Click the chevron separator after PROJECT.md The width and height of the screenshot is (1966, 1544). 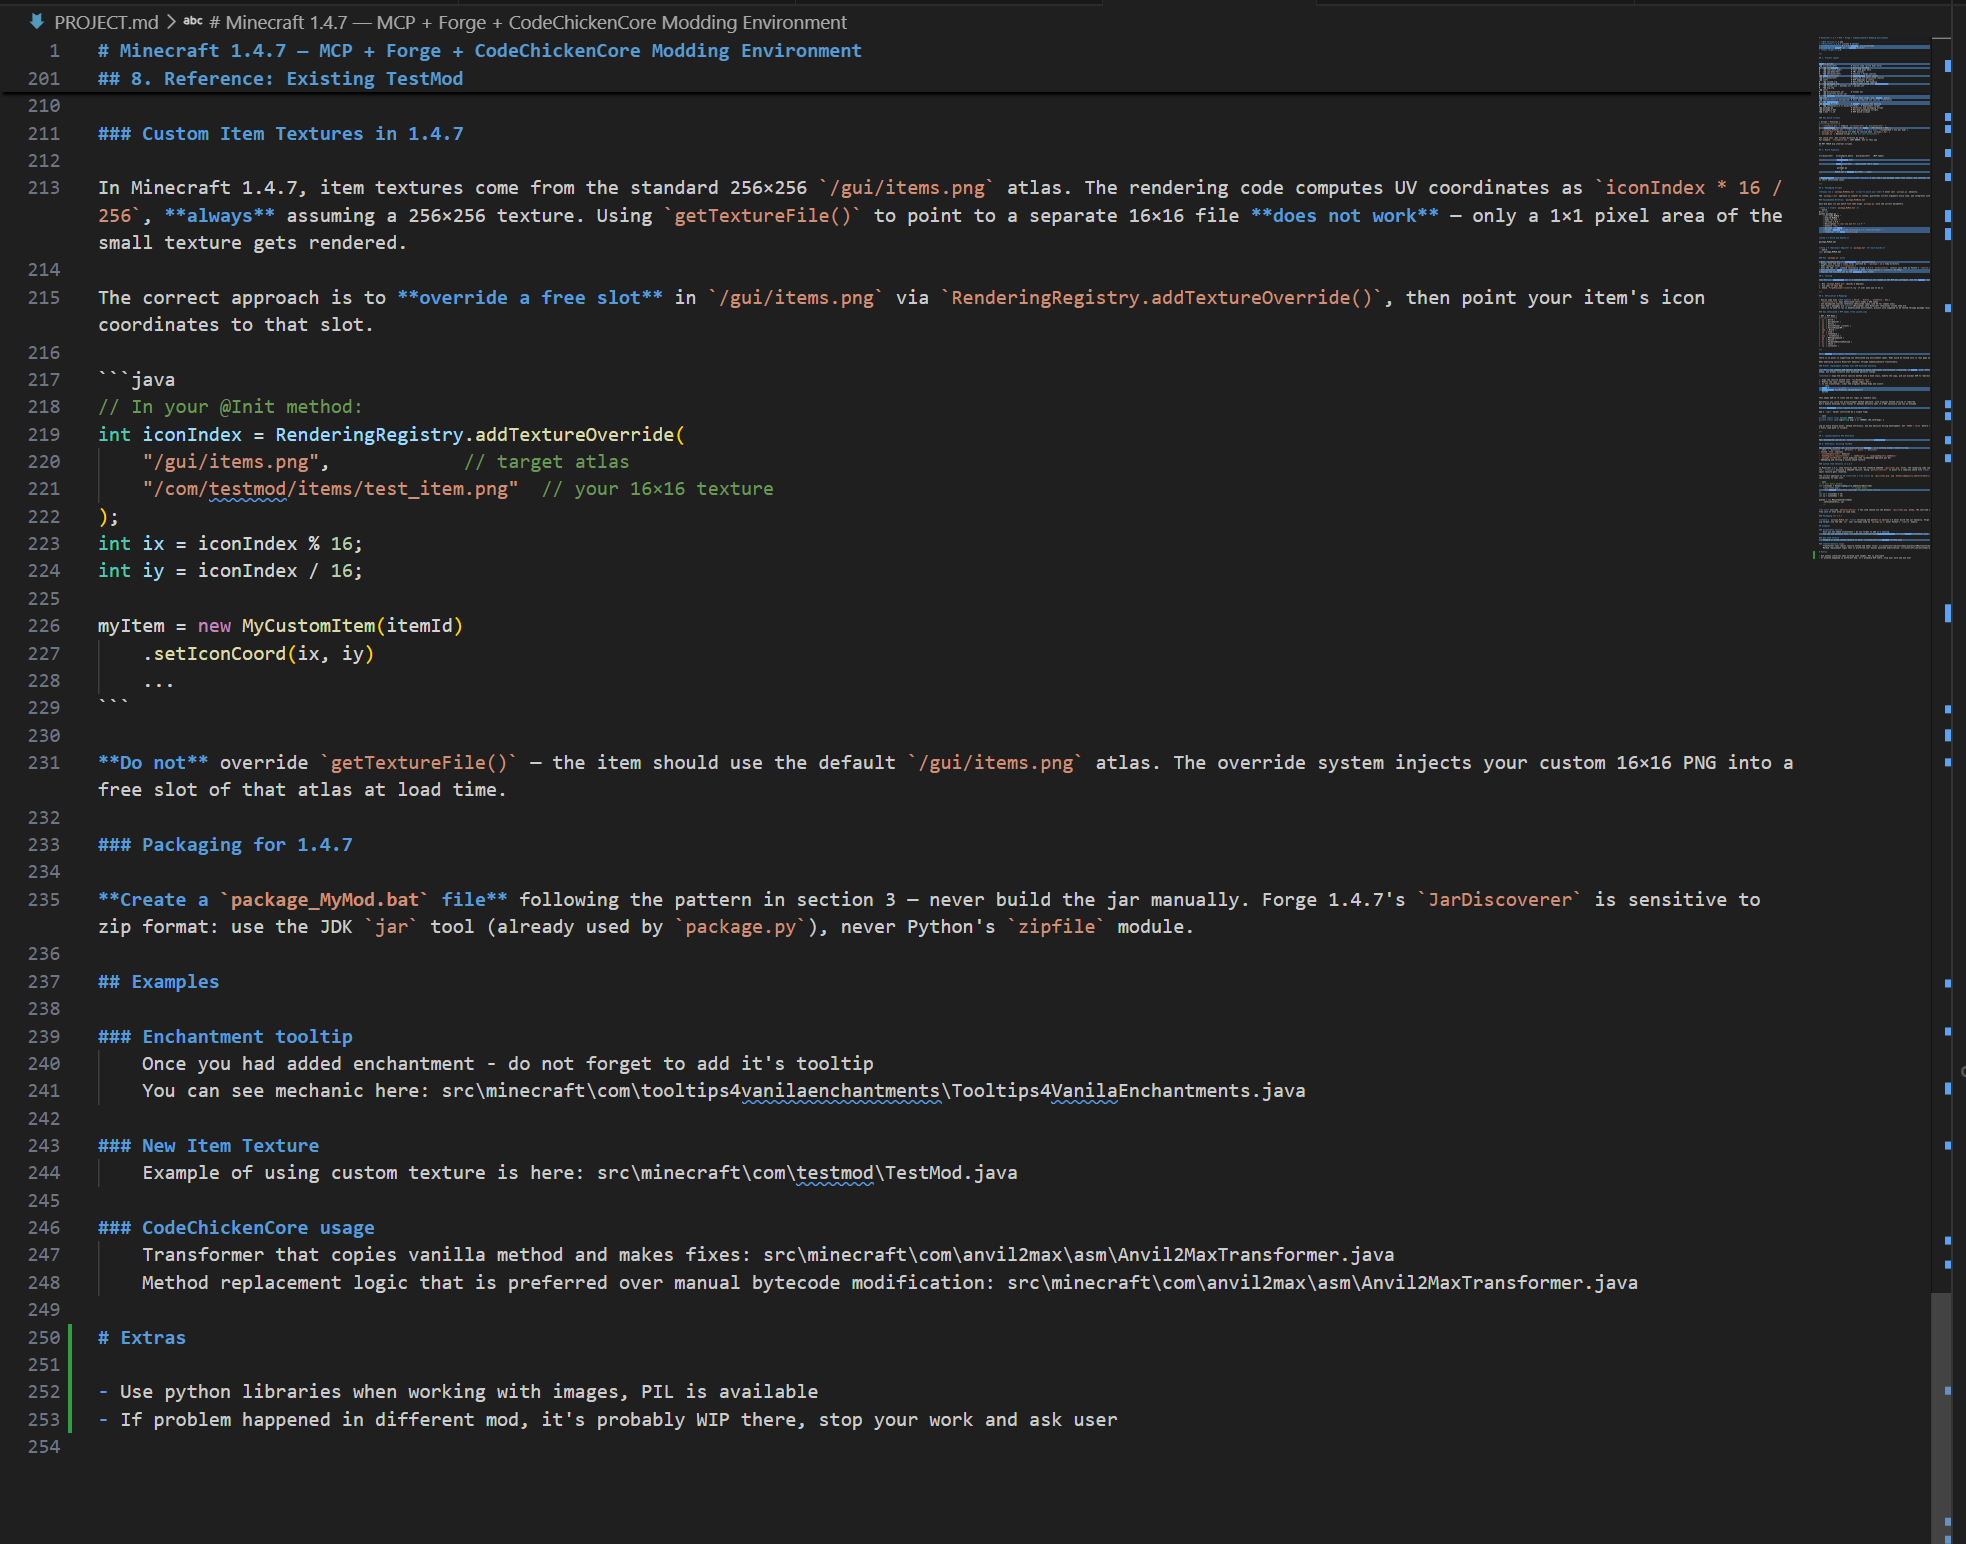coord(171,22)
